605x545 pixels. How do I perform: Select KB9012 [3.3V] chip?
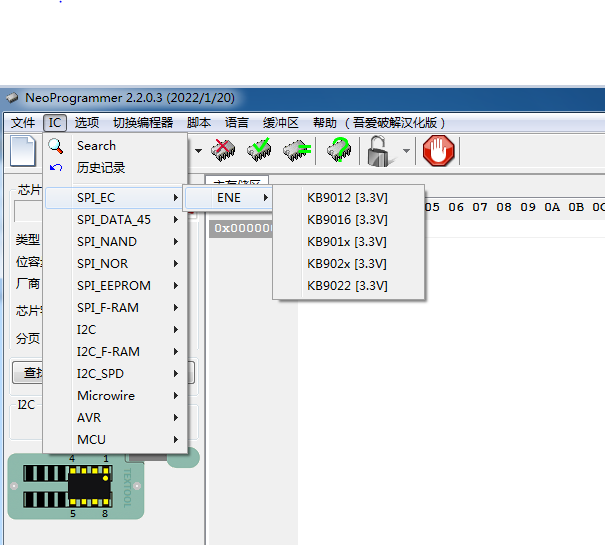347,198
